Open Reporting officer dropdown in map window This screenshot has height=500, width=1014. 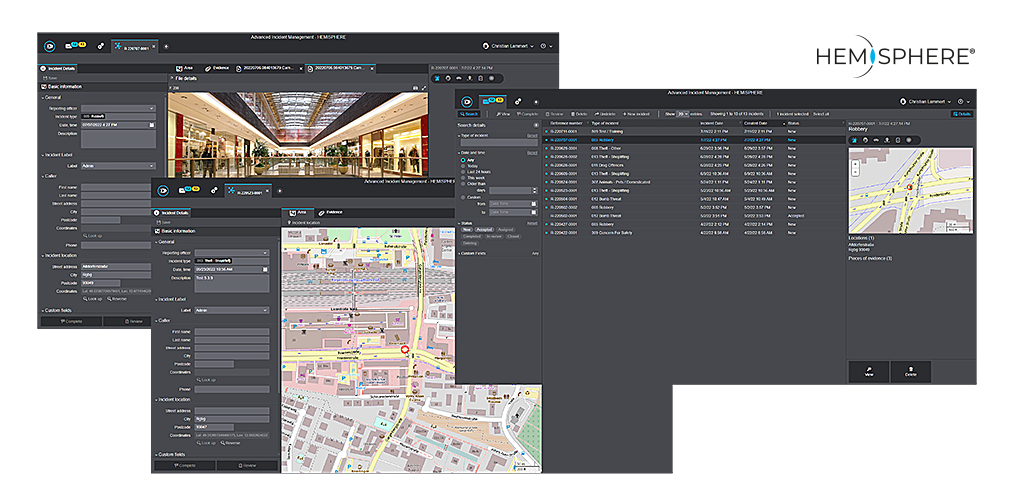[232, 253]
